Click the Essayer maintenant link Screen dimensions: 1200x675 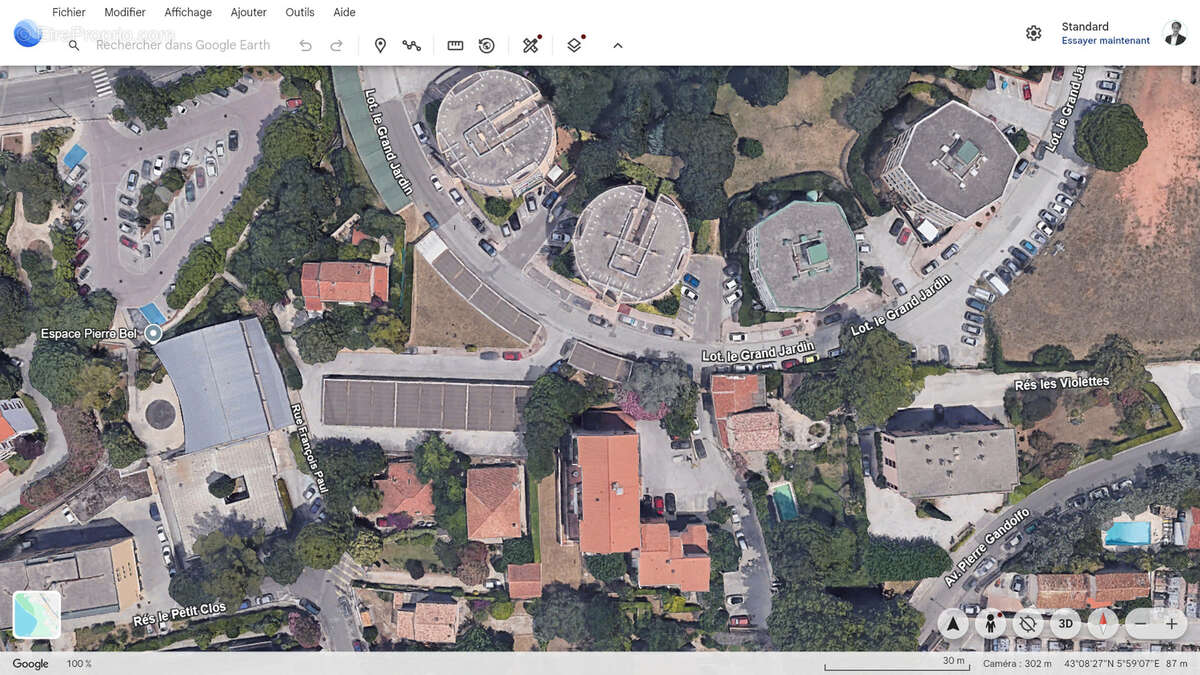click(x=1105, y=40)
